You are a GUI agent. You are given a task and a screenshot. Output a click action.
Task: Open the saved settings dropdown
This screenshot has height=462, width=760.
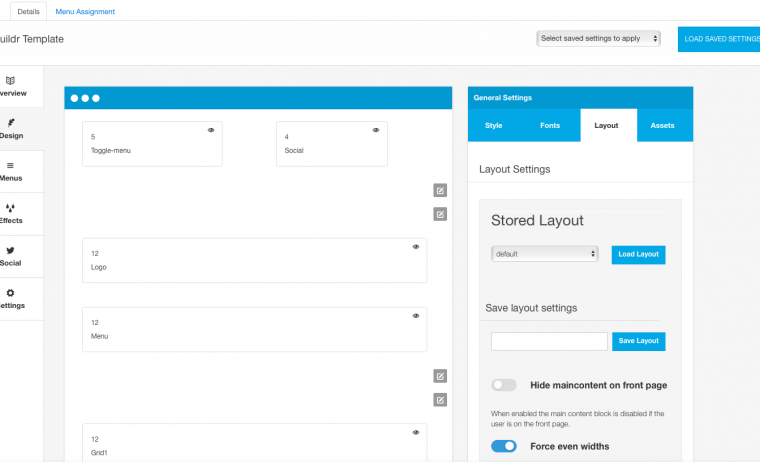[x=598, y=38]
